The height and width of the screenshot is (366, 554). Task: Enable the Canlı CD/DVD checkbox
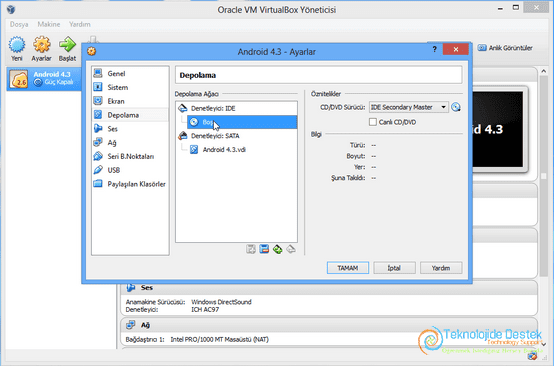373,122
